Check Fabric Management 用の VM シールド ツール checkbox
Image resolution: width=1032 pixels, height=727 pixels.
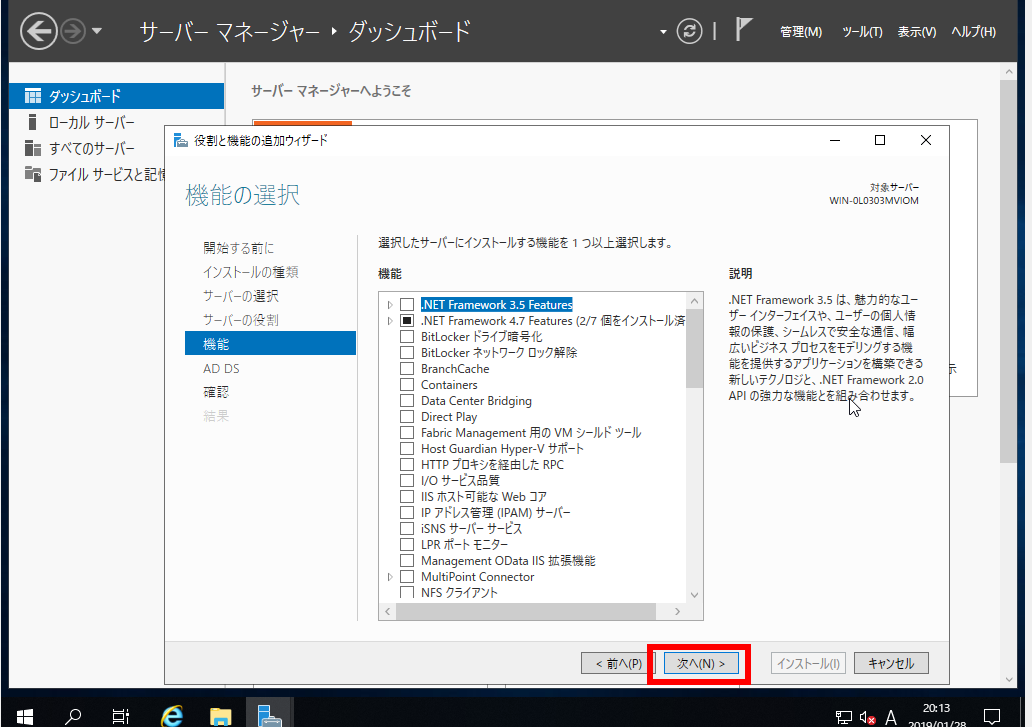407,433
